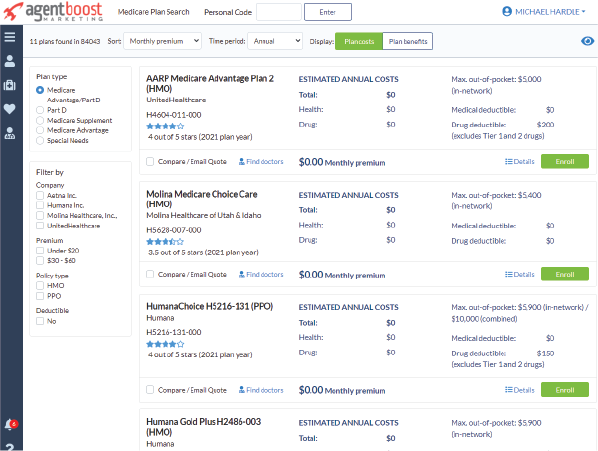Open the medical kit sidebar icon

click(x=10, y=85)
